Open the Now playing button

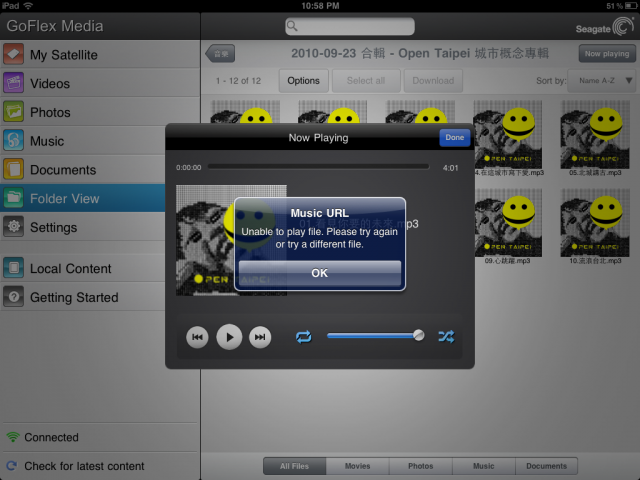pyautogui.click(x=607, y=53)
